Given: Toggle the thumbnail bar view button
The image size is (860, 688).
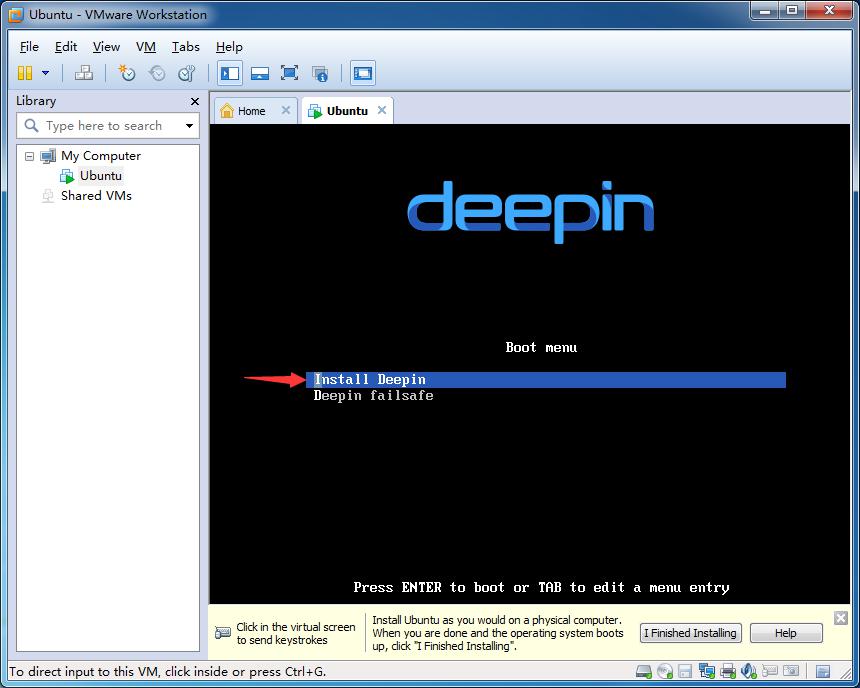Looking at the screenshot, I should [259, 73].
